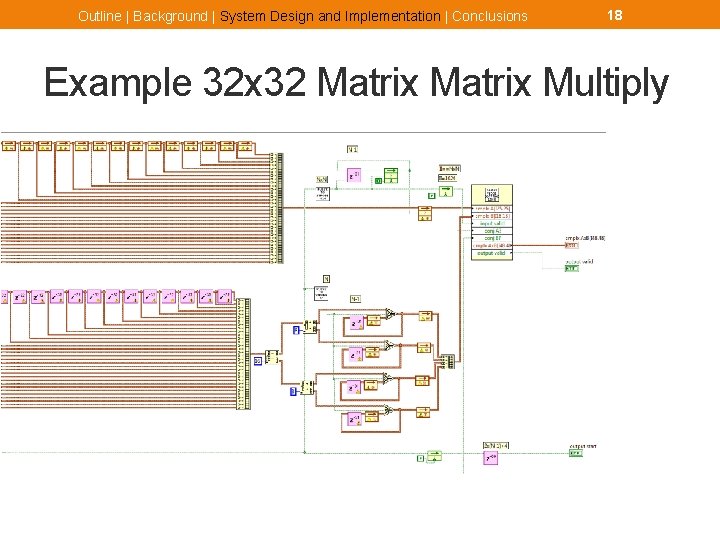The height and width of the screenshot is (540, 720).
Task: Jump to the Background section
Action: coord(170,16)
